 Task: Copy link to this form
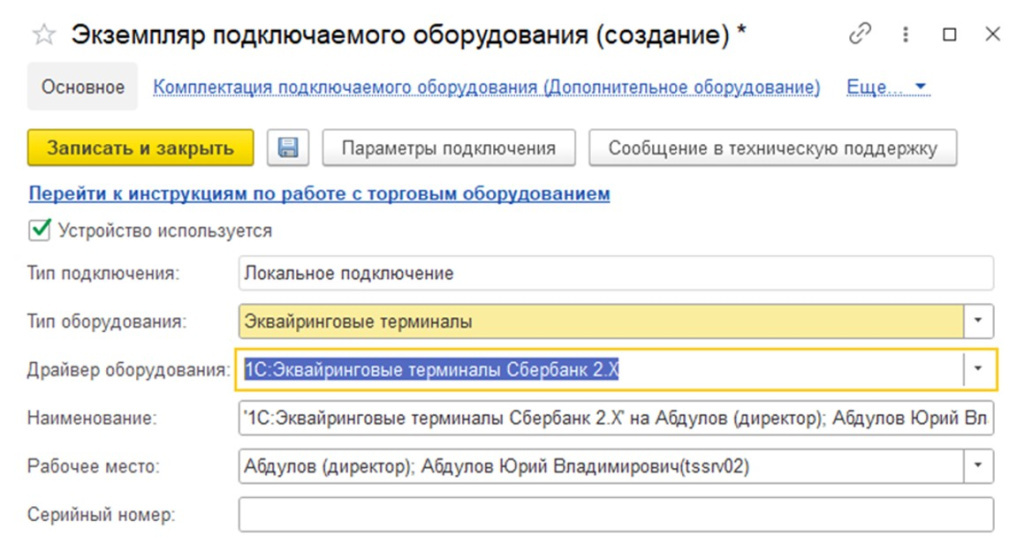click(x=860, y=33)
